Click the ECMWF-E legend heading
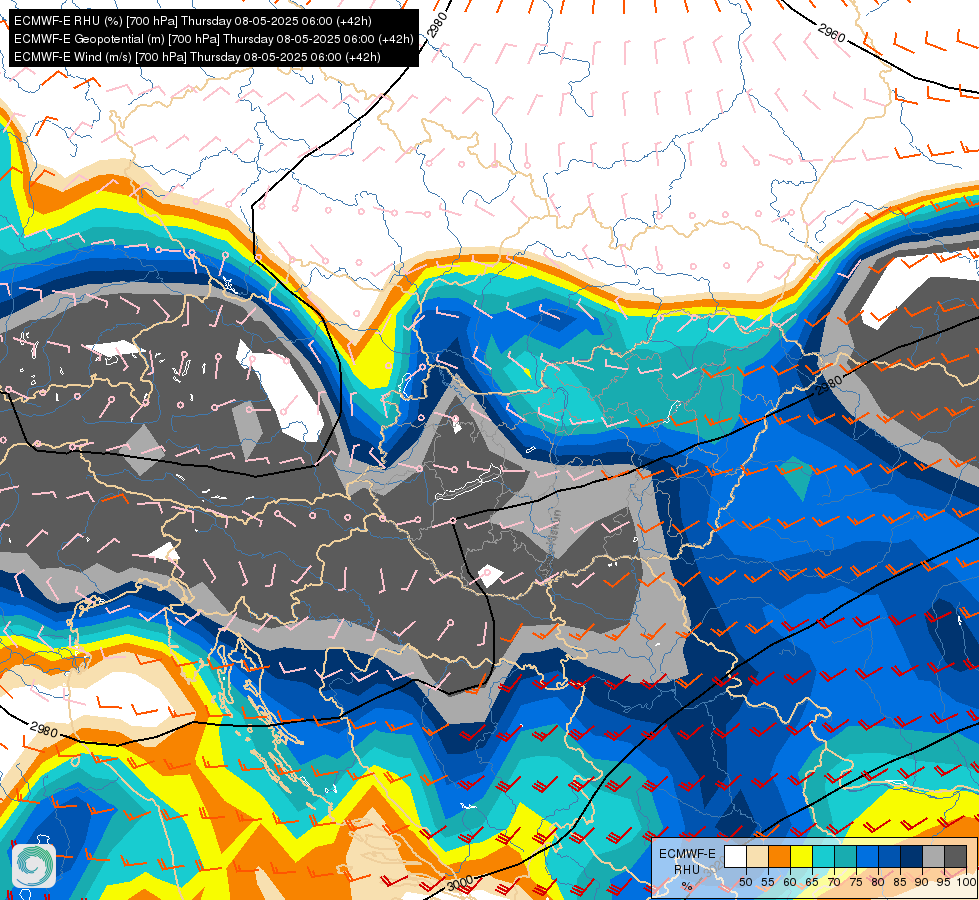 coord(687,854)
